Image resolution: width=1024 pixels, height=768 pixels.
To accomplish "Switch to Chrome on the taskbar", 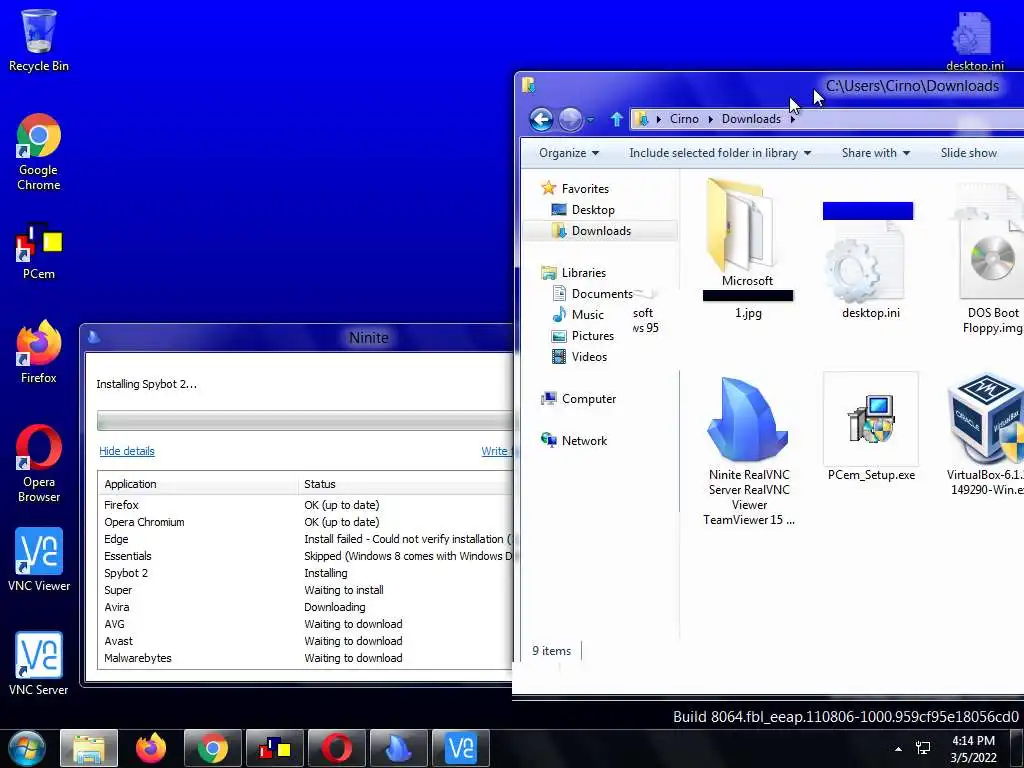I will [213, 748].
